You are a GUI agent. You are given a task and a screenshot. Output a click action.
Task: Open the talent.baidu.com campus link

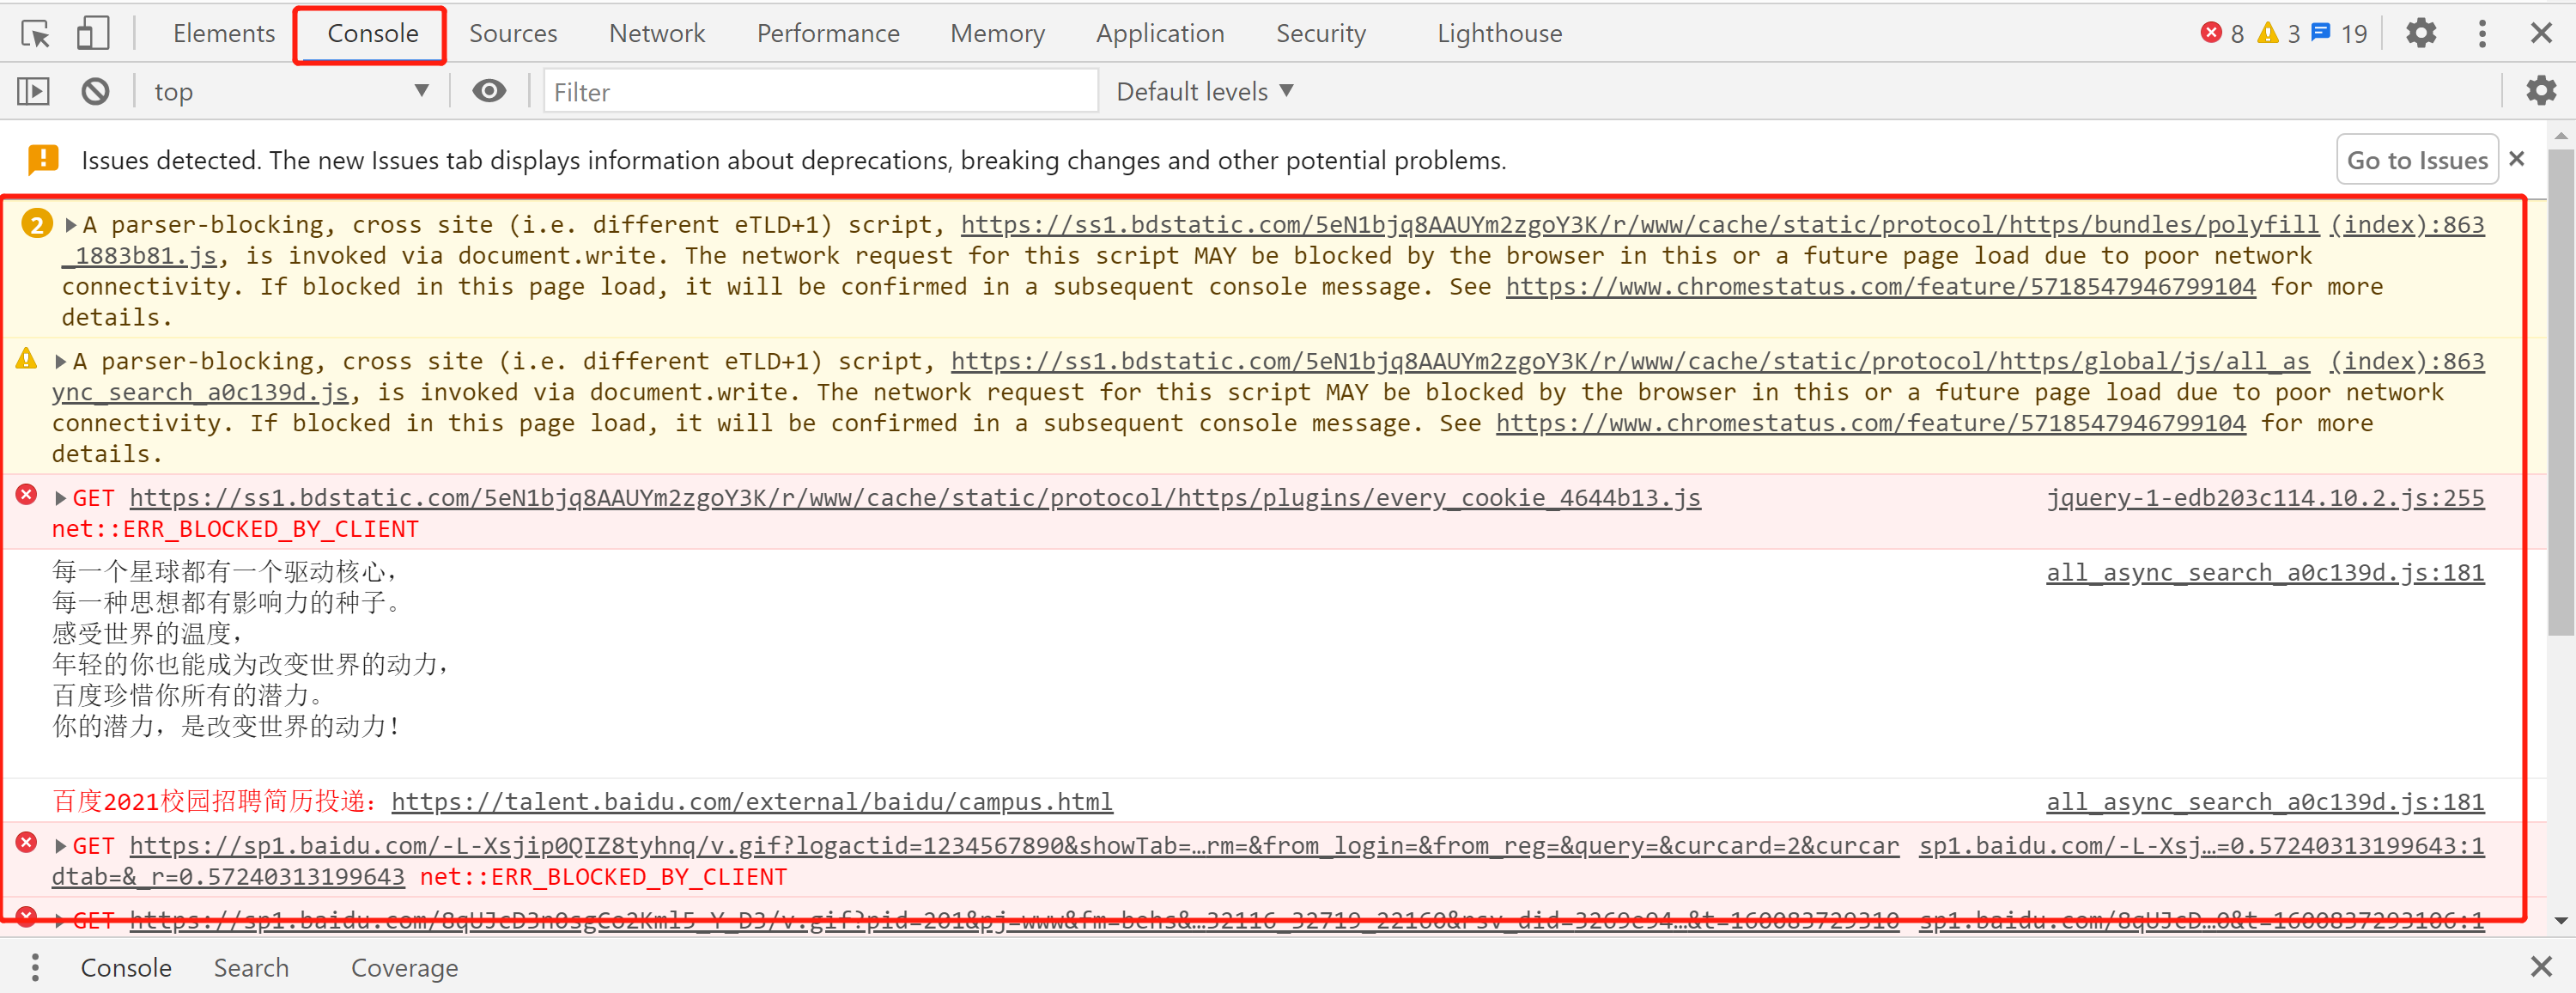(x=751, y=801)
